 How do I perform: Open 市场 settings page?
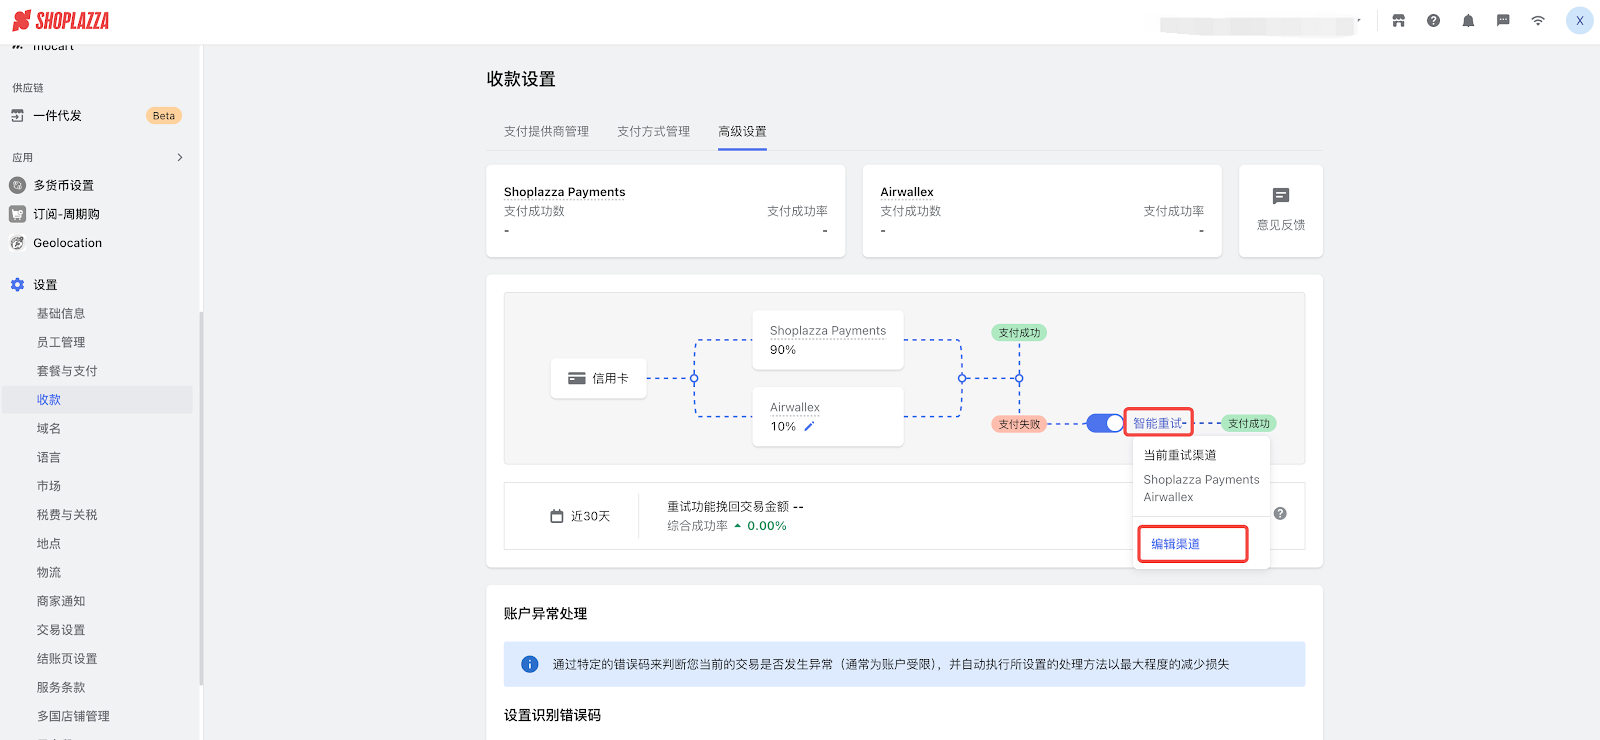[49, 486]
